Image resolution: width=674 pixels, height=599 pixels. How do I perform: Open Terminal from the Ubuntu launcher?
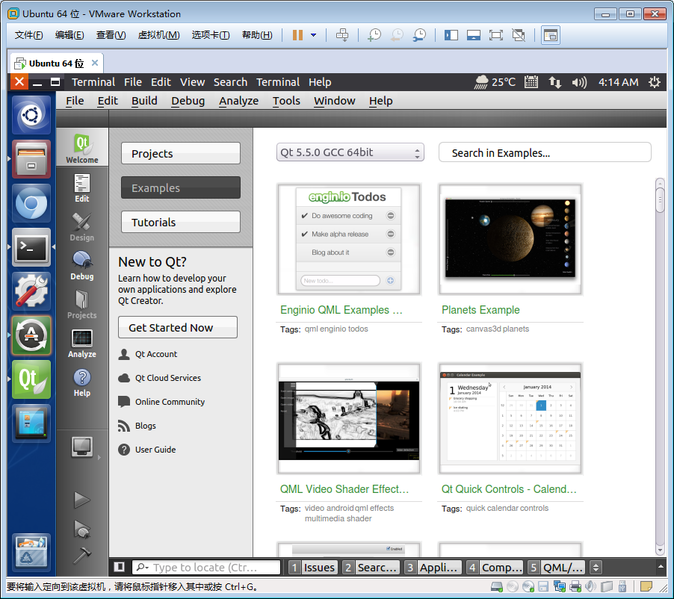31,247
